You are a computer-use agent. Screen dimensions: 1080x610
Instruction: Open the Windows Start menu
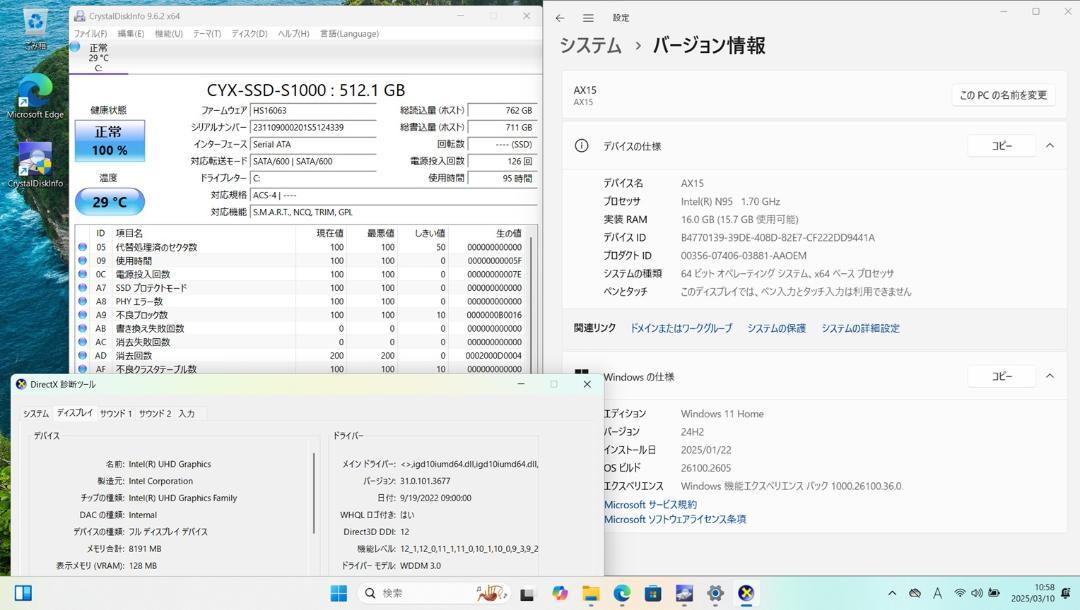click(338, 593)
